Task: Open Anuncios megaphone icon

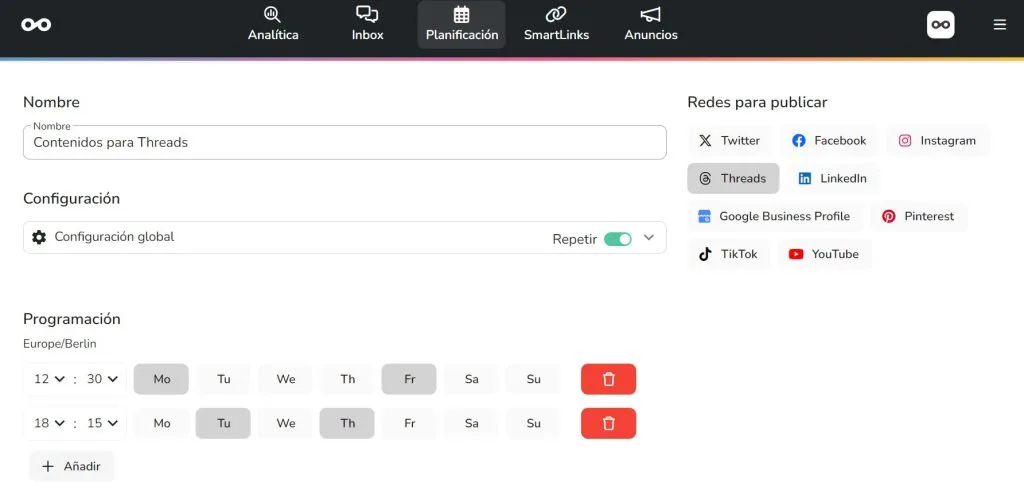Action: point(650,14)
